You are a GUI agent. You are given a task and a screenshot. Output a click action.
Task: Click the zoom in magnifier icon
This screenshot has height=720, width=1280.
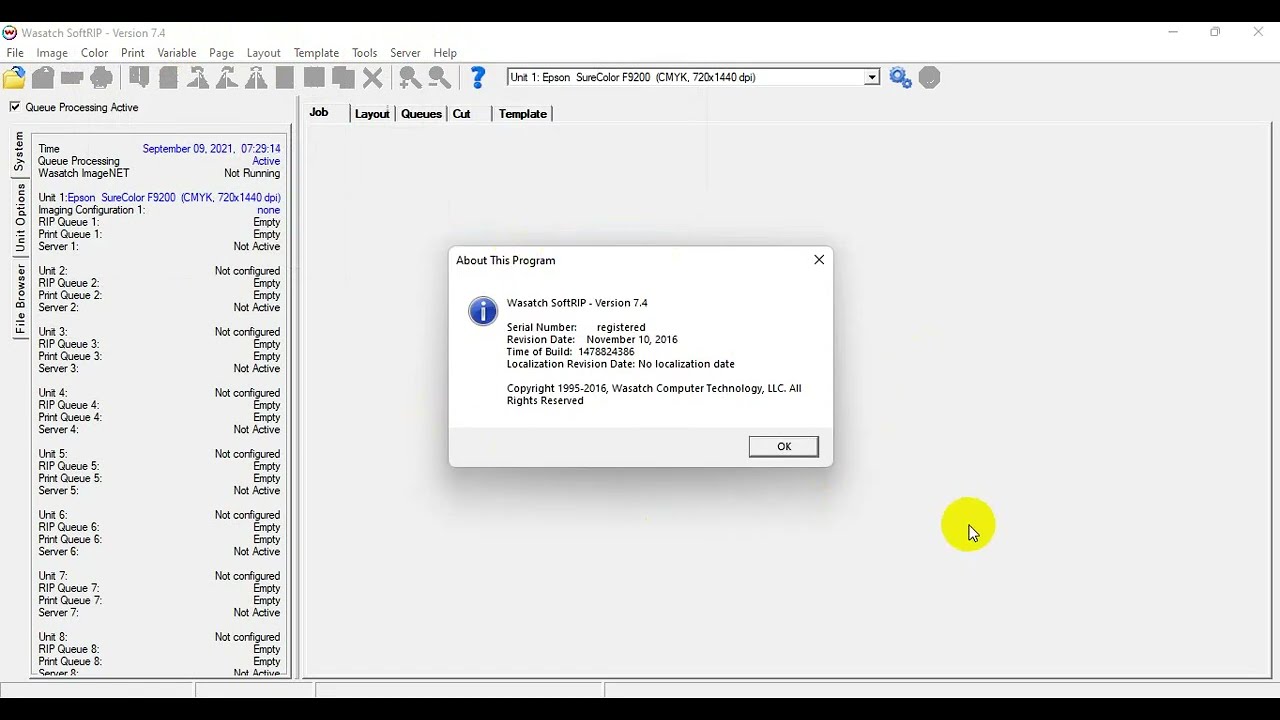click(x=409, y=78)
